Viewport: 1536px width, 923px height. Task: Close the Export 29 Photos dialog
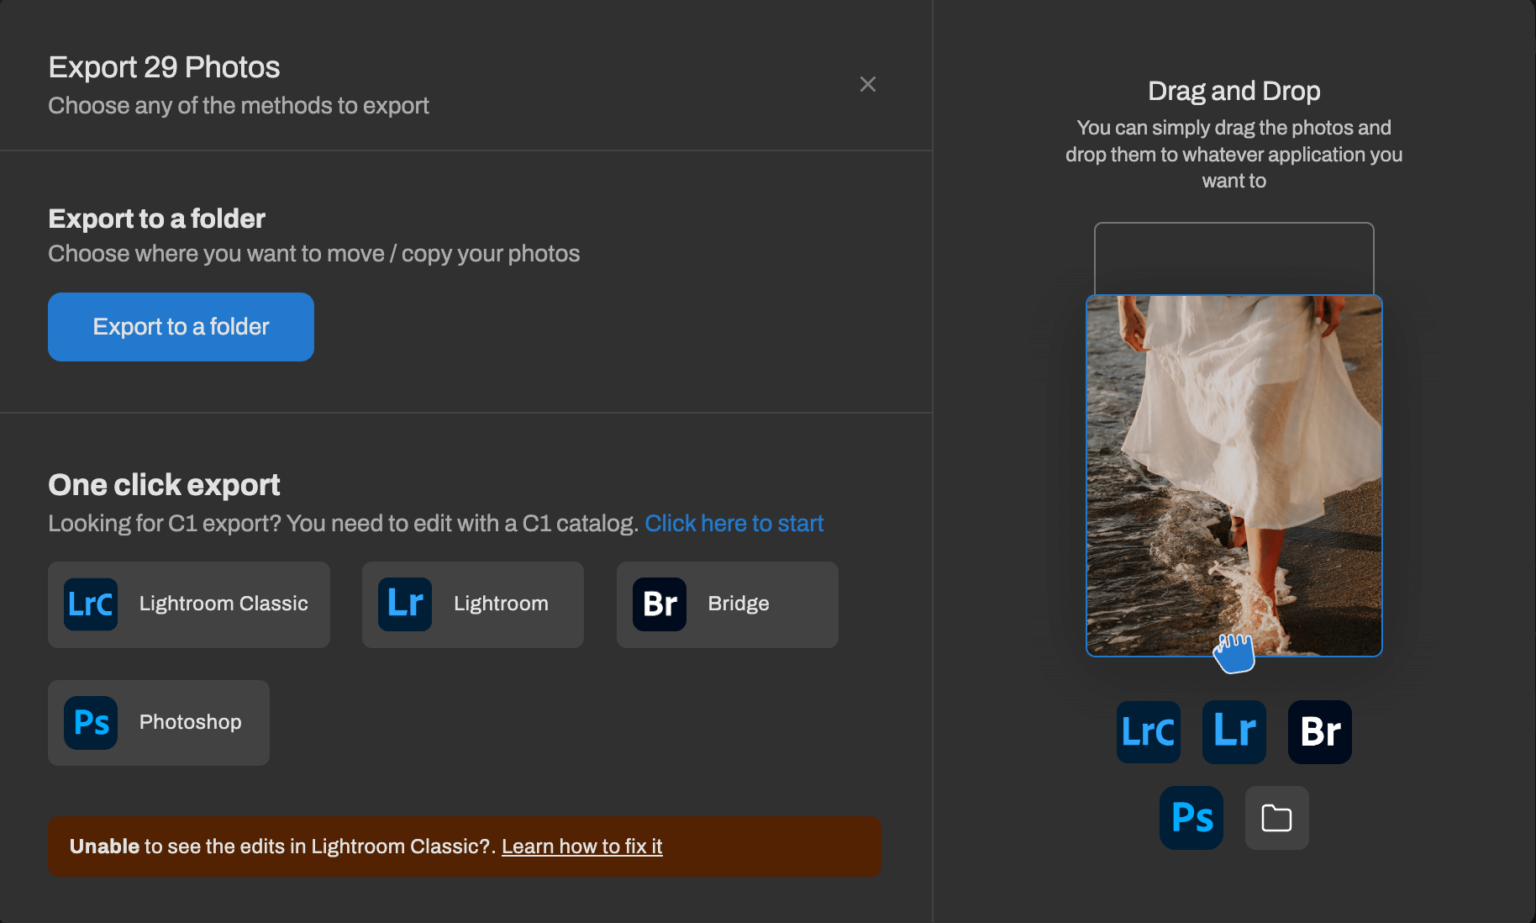(x=868, y=84)
